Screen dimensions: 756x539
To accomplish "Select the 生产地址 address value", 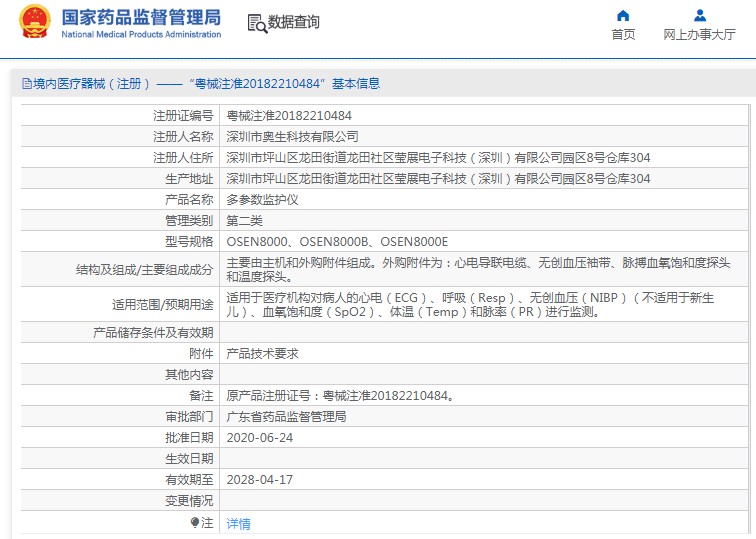I will pyautogui.click(x=438, y=179).
